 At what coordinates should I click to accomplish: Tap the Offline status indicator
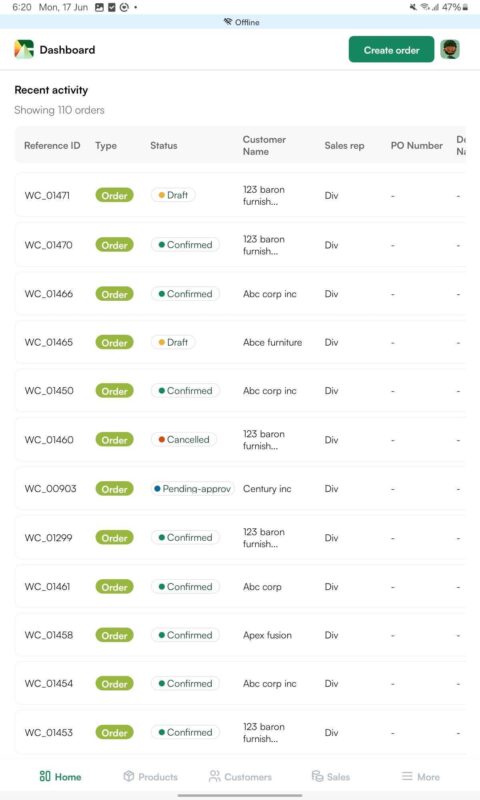click(x=241, y=22)
